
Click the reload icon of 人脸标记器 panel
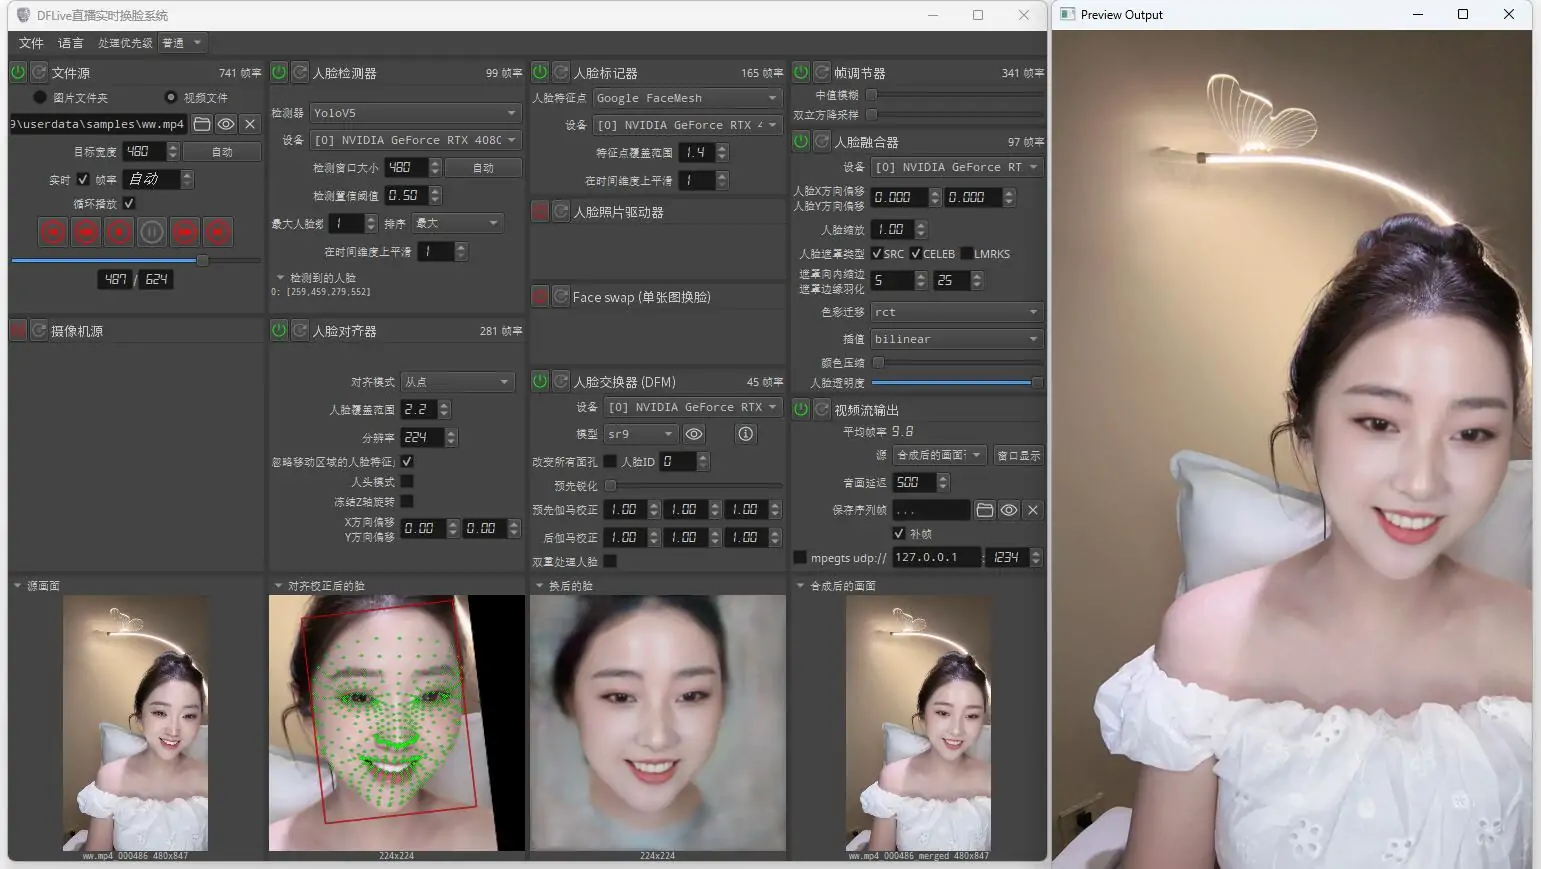pyautogui.click(x=561, y=72)
